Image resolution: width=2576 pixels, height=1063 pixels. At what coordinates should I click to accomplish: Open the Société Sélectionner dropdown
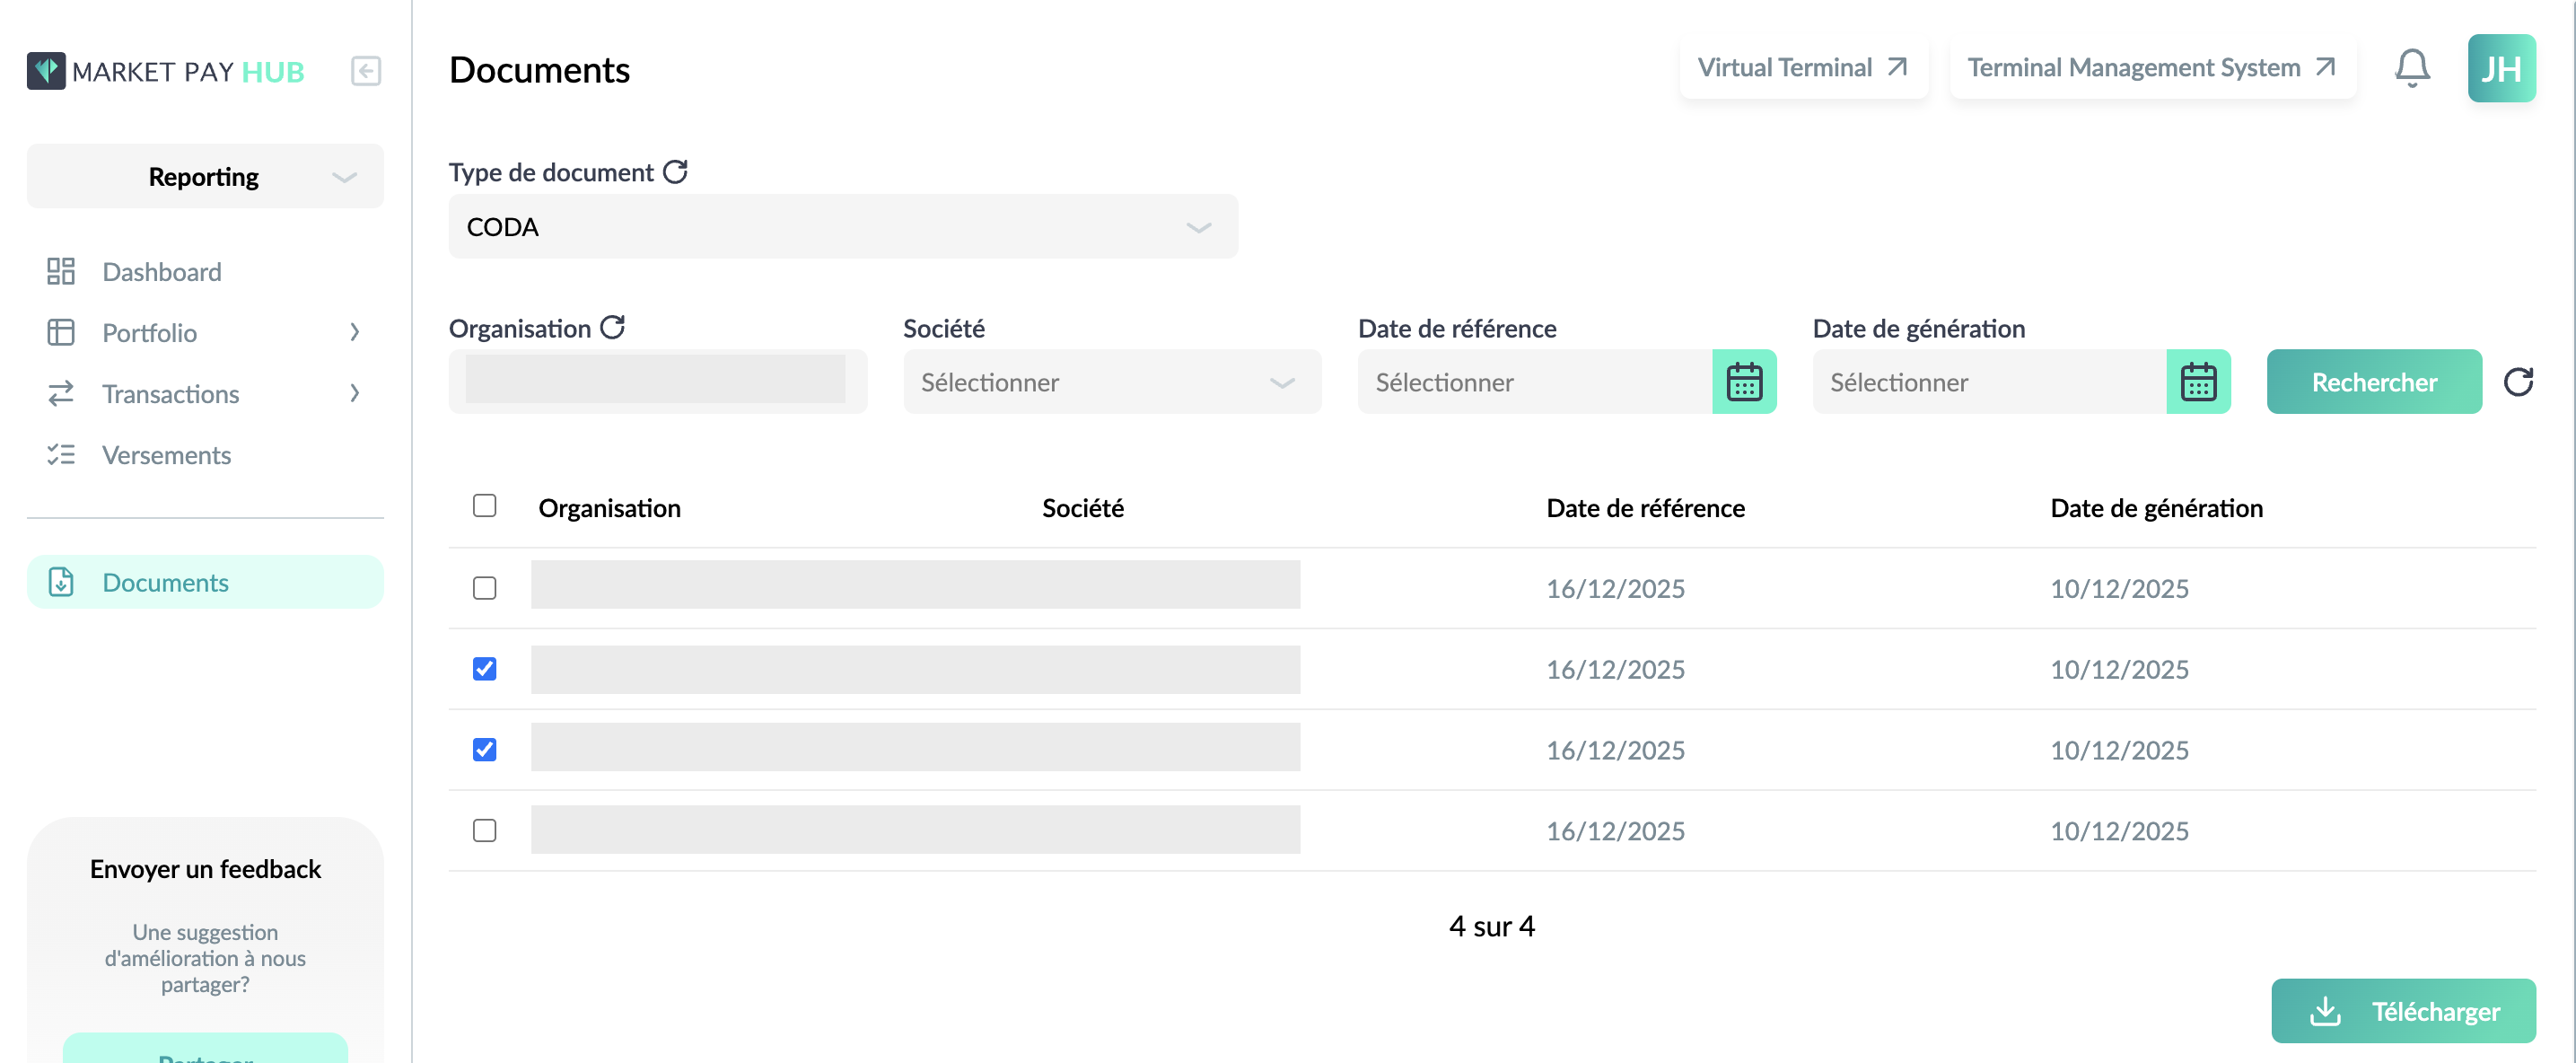point(1112,381)
